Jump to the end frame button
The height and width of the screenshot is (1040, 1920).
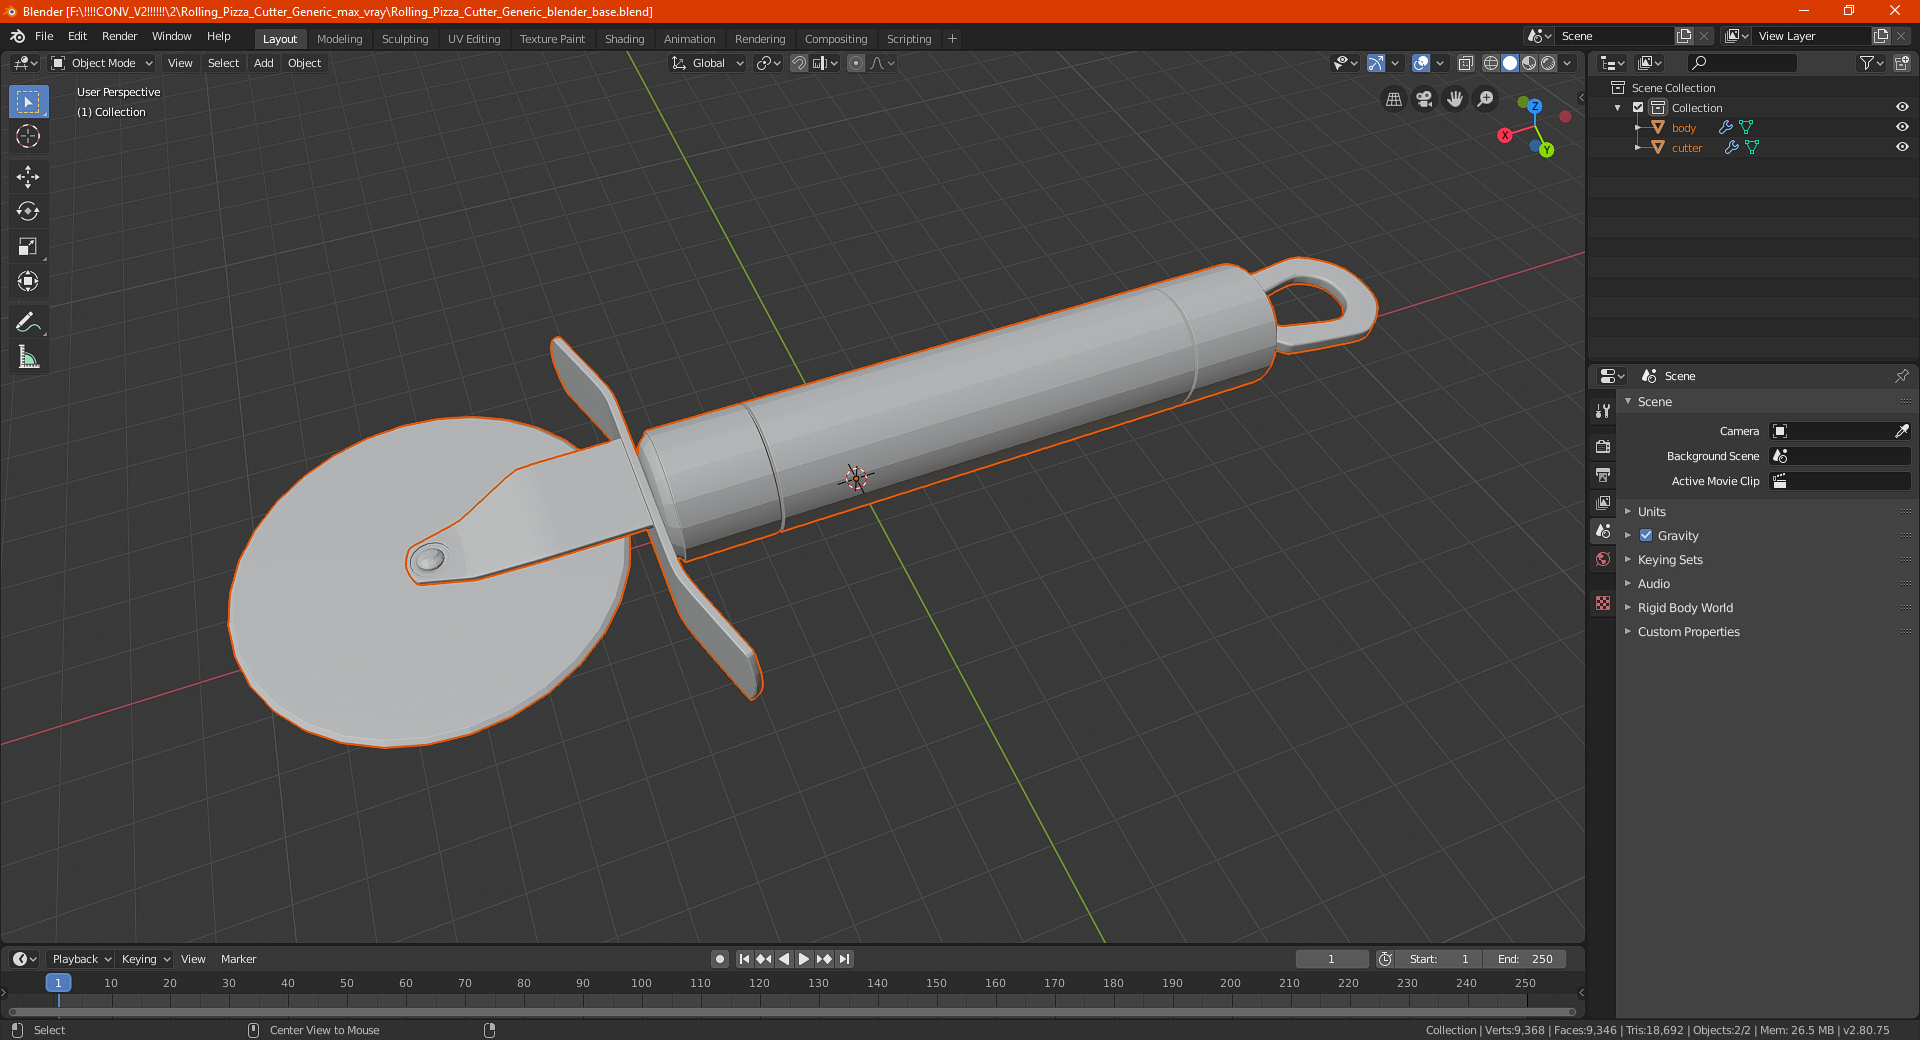coord(844,959)
